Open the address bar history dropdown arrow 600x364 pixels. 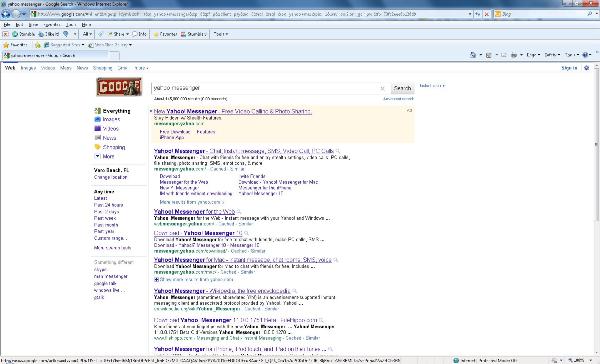point(470,14)
